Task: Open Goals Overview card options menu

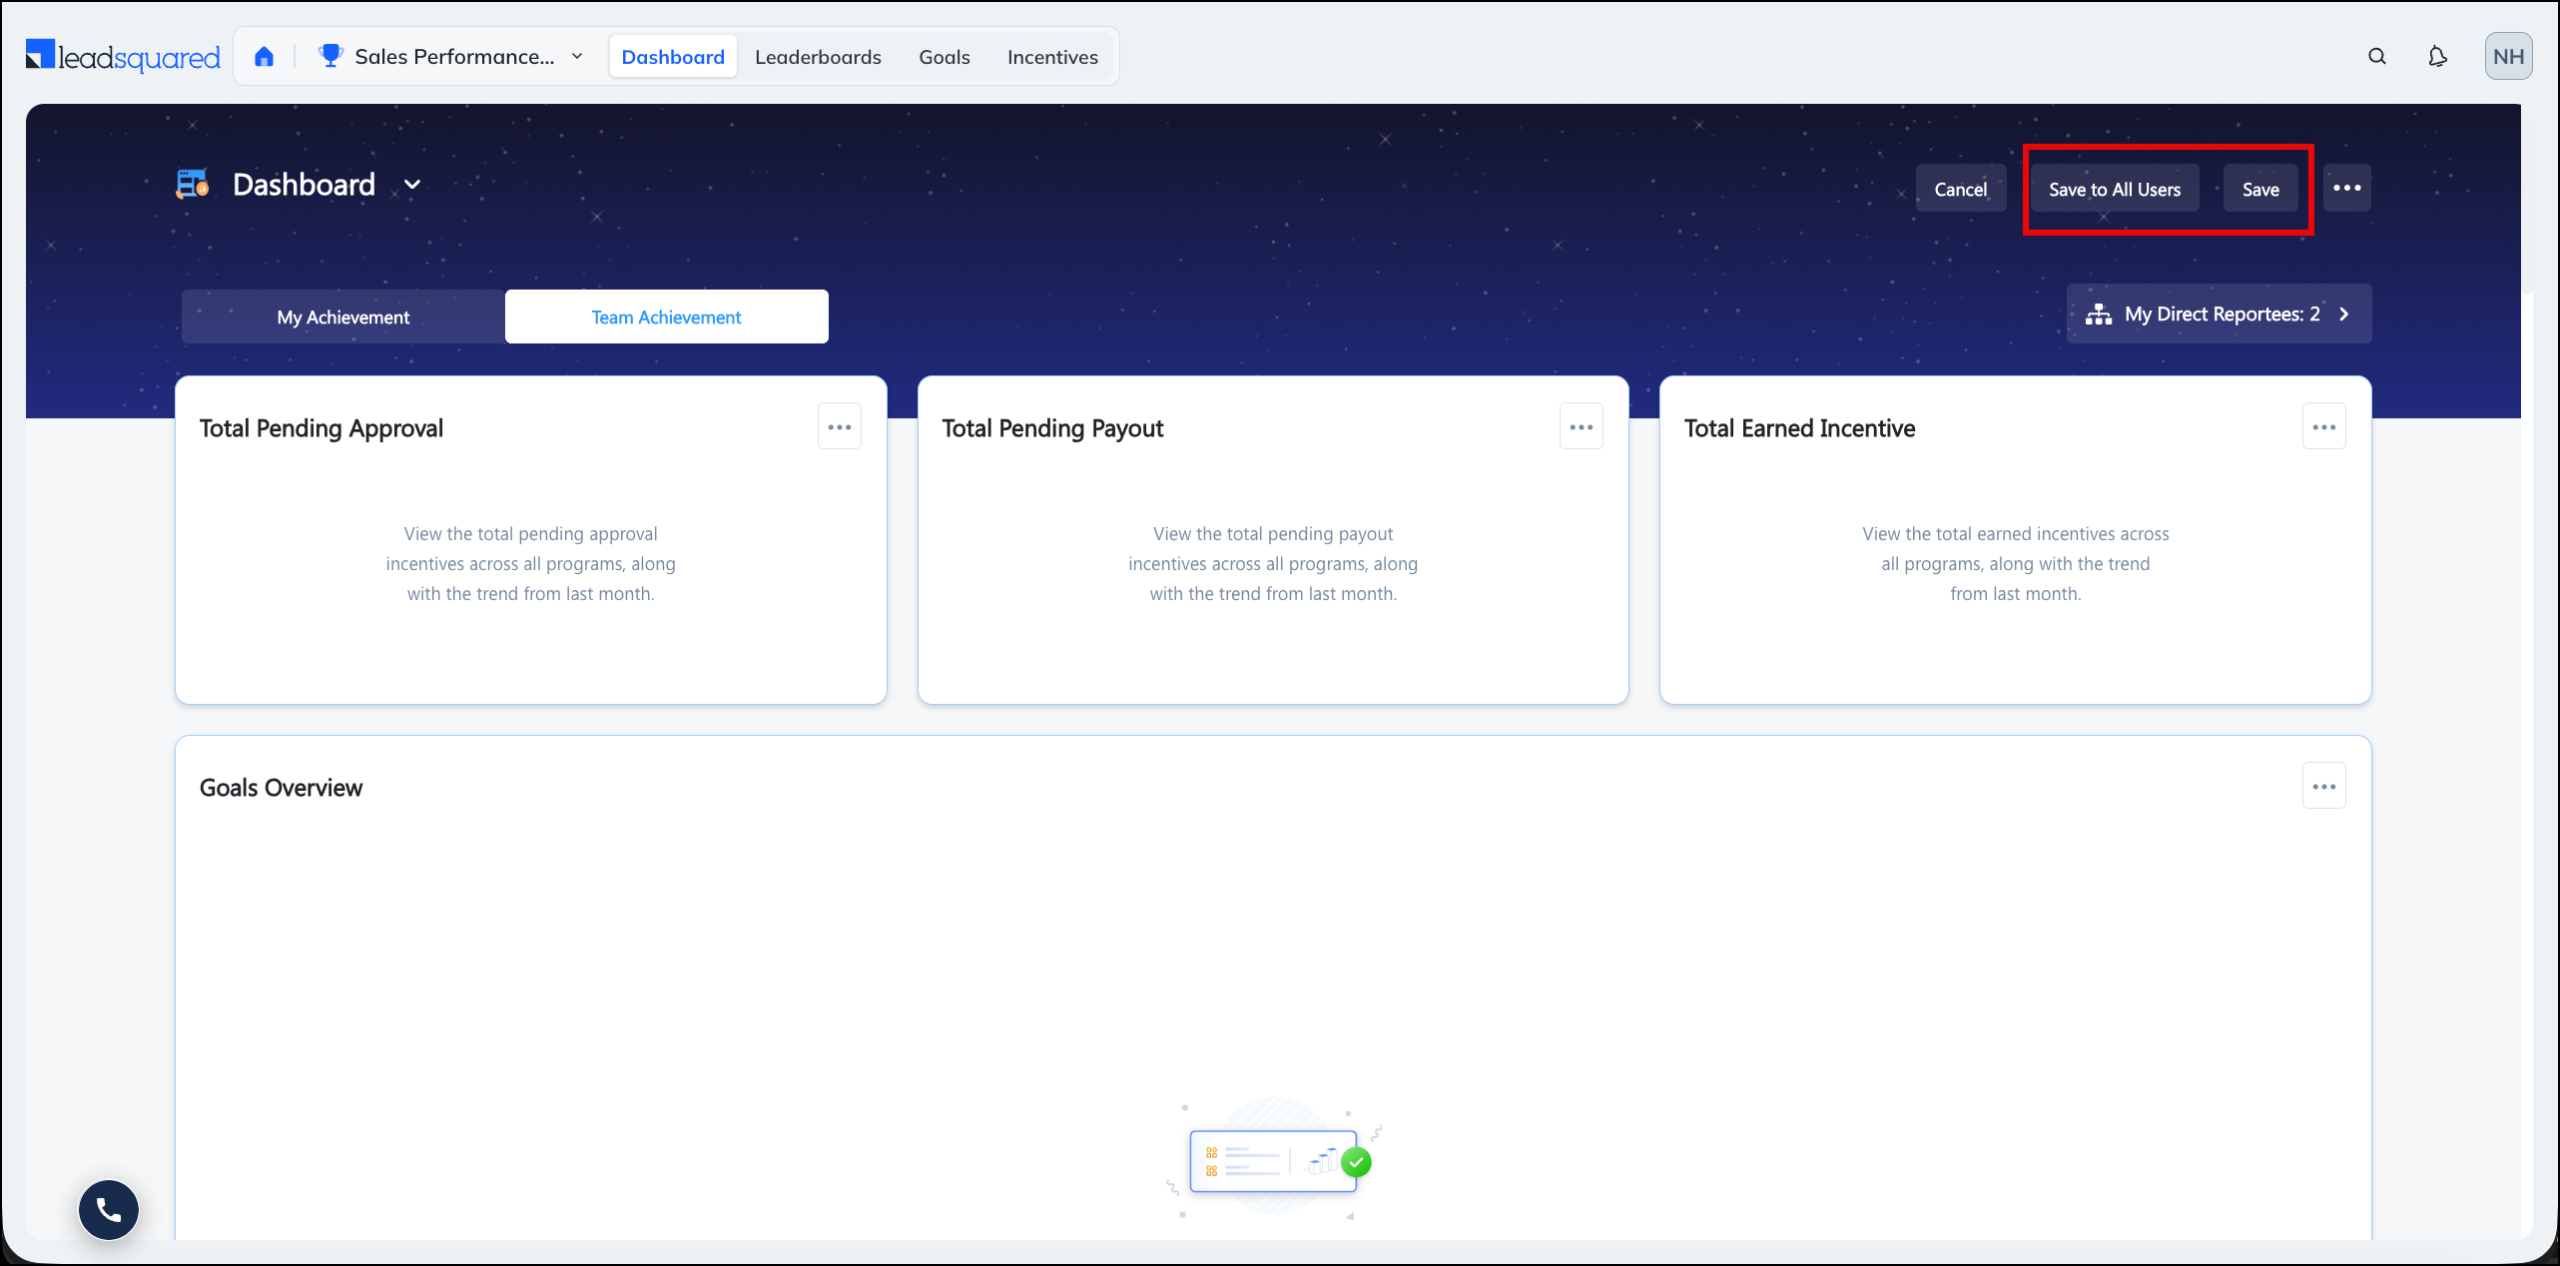Action: point(2324,787)
